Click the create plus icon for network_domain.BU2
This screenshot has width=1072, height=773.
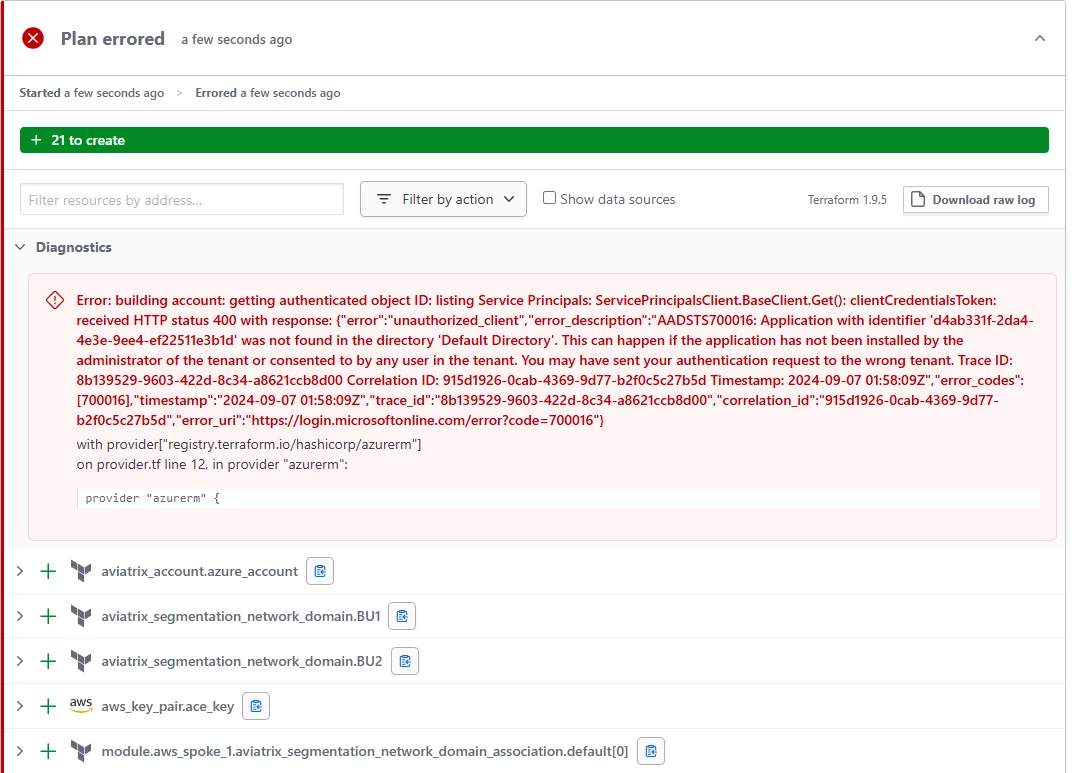click(x=48, y=662)
